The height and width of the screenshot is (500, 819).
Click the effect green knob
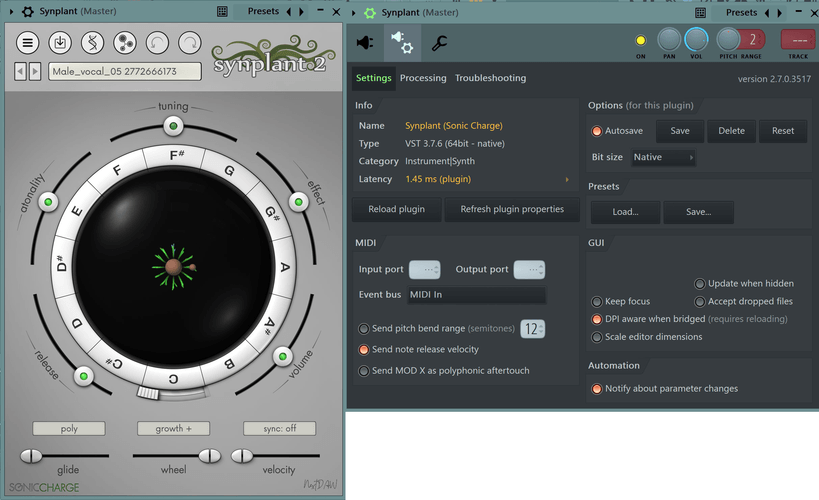coord(298,202)
